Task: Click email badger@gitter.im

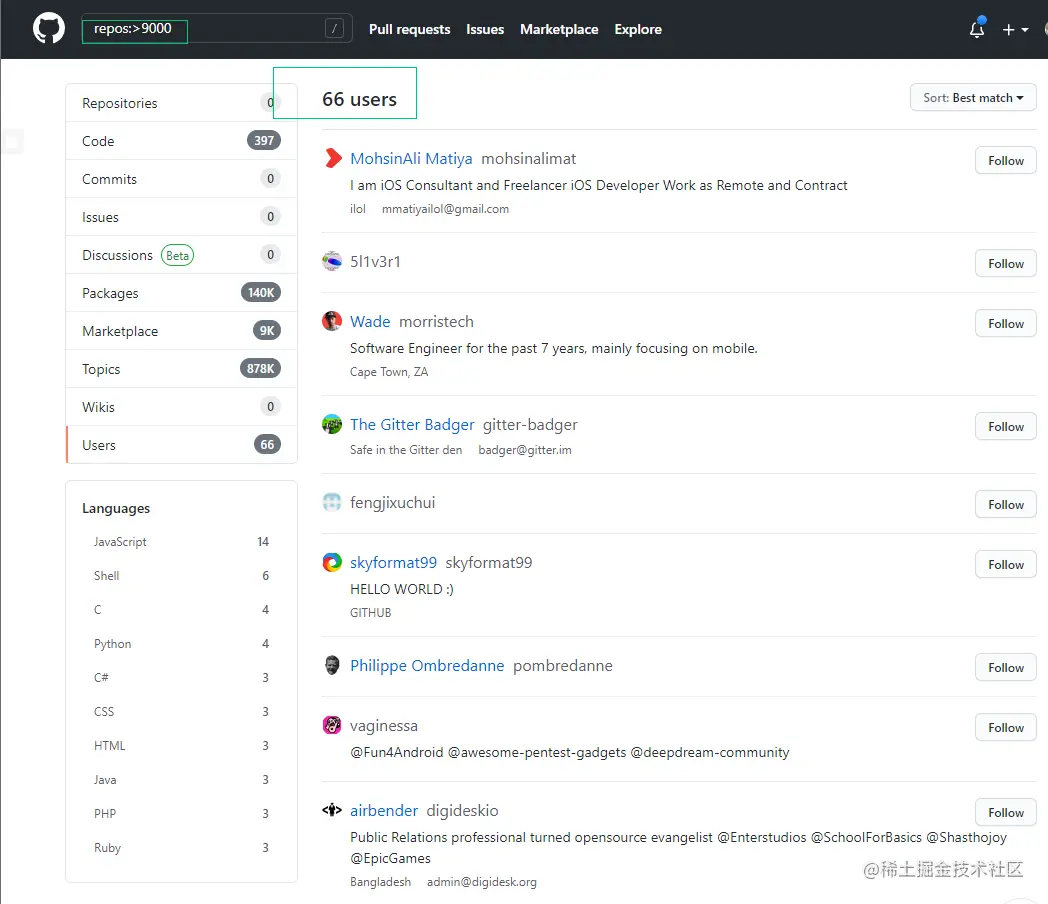Action: click(x=525, y=450)
